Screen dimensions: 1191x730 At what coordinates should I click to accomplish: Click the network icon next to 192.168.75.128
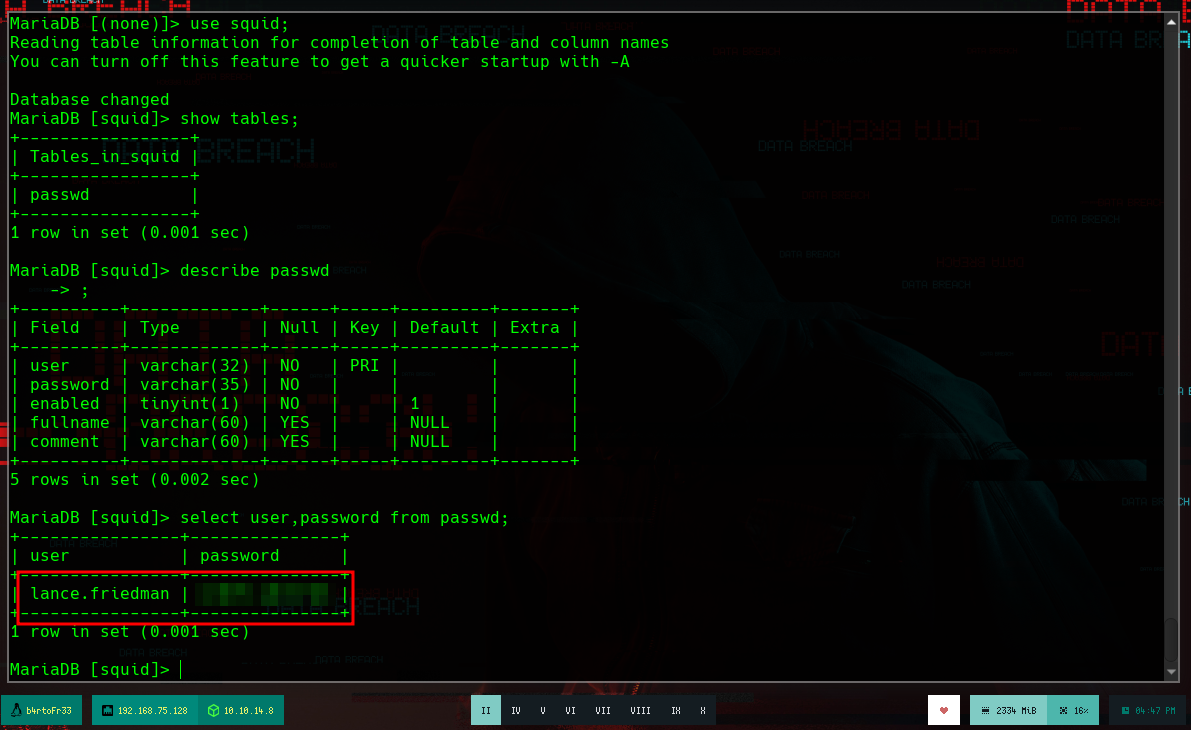(x=108, y=711)
